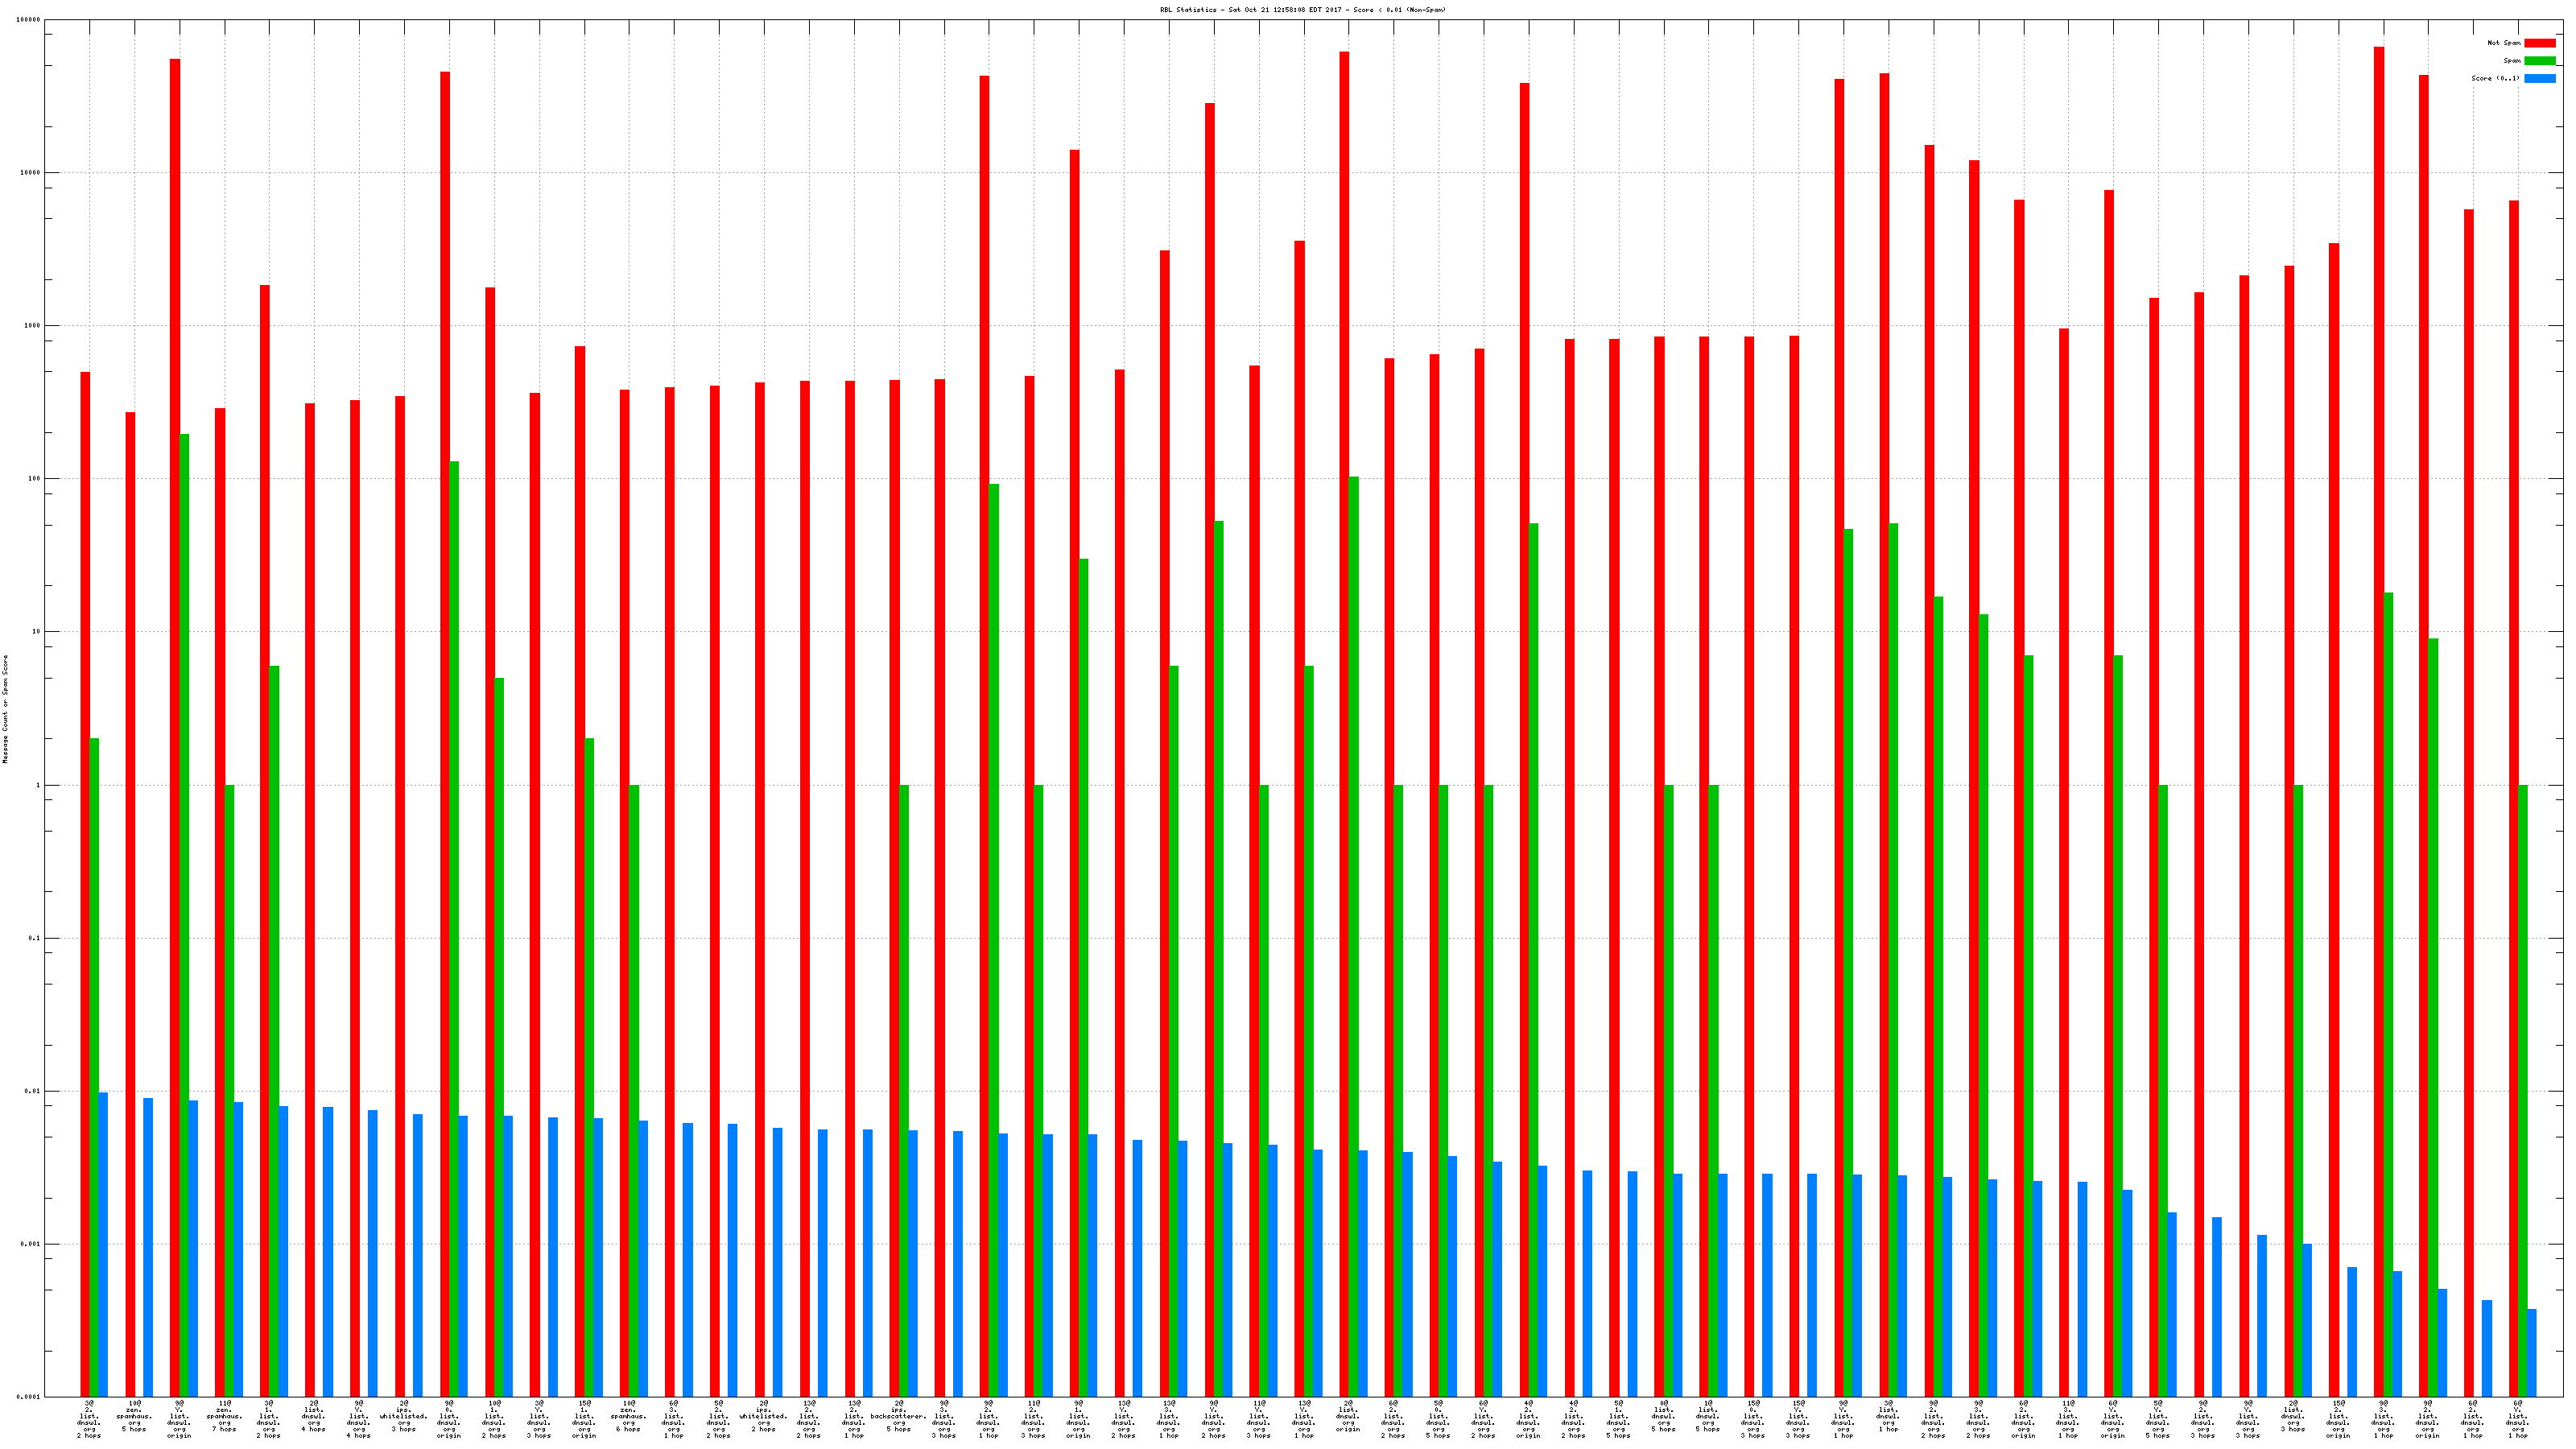Click the 0.01 y-axis tick label

point(32,1091)
